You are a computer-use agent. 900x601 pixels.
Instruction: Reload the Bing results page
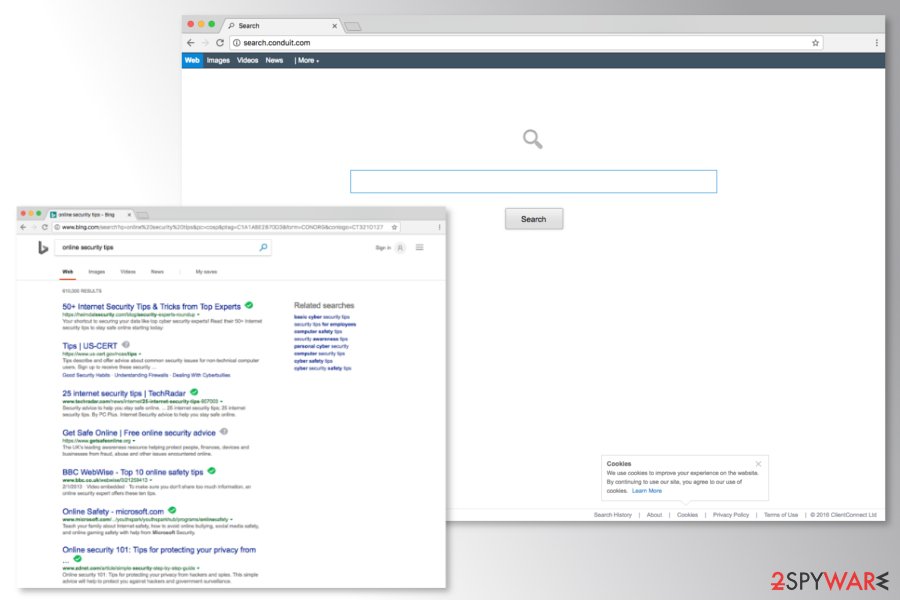(44, 227)
